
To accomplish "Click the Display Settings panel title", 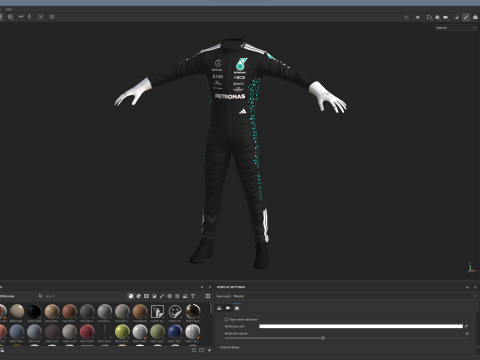I will (x=231, y=287).
